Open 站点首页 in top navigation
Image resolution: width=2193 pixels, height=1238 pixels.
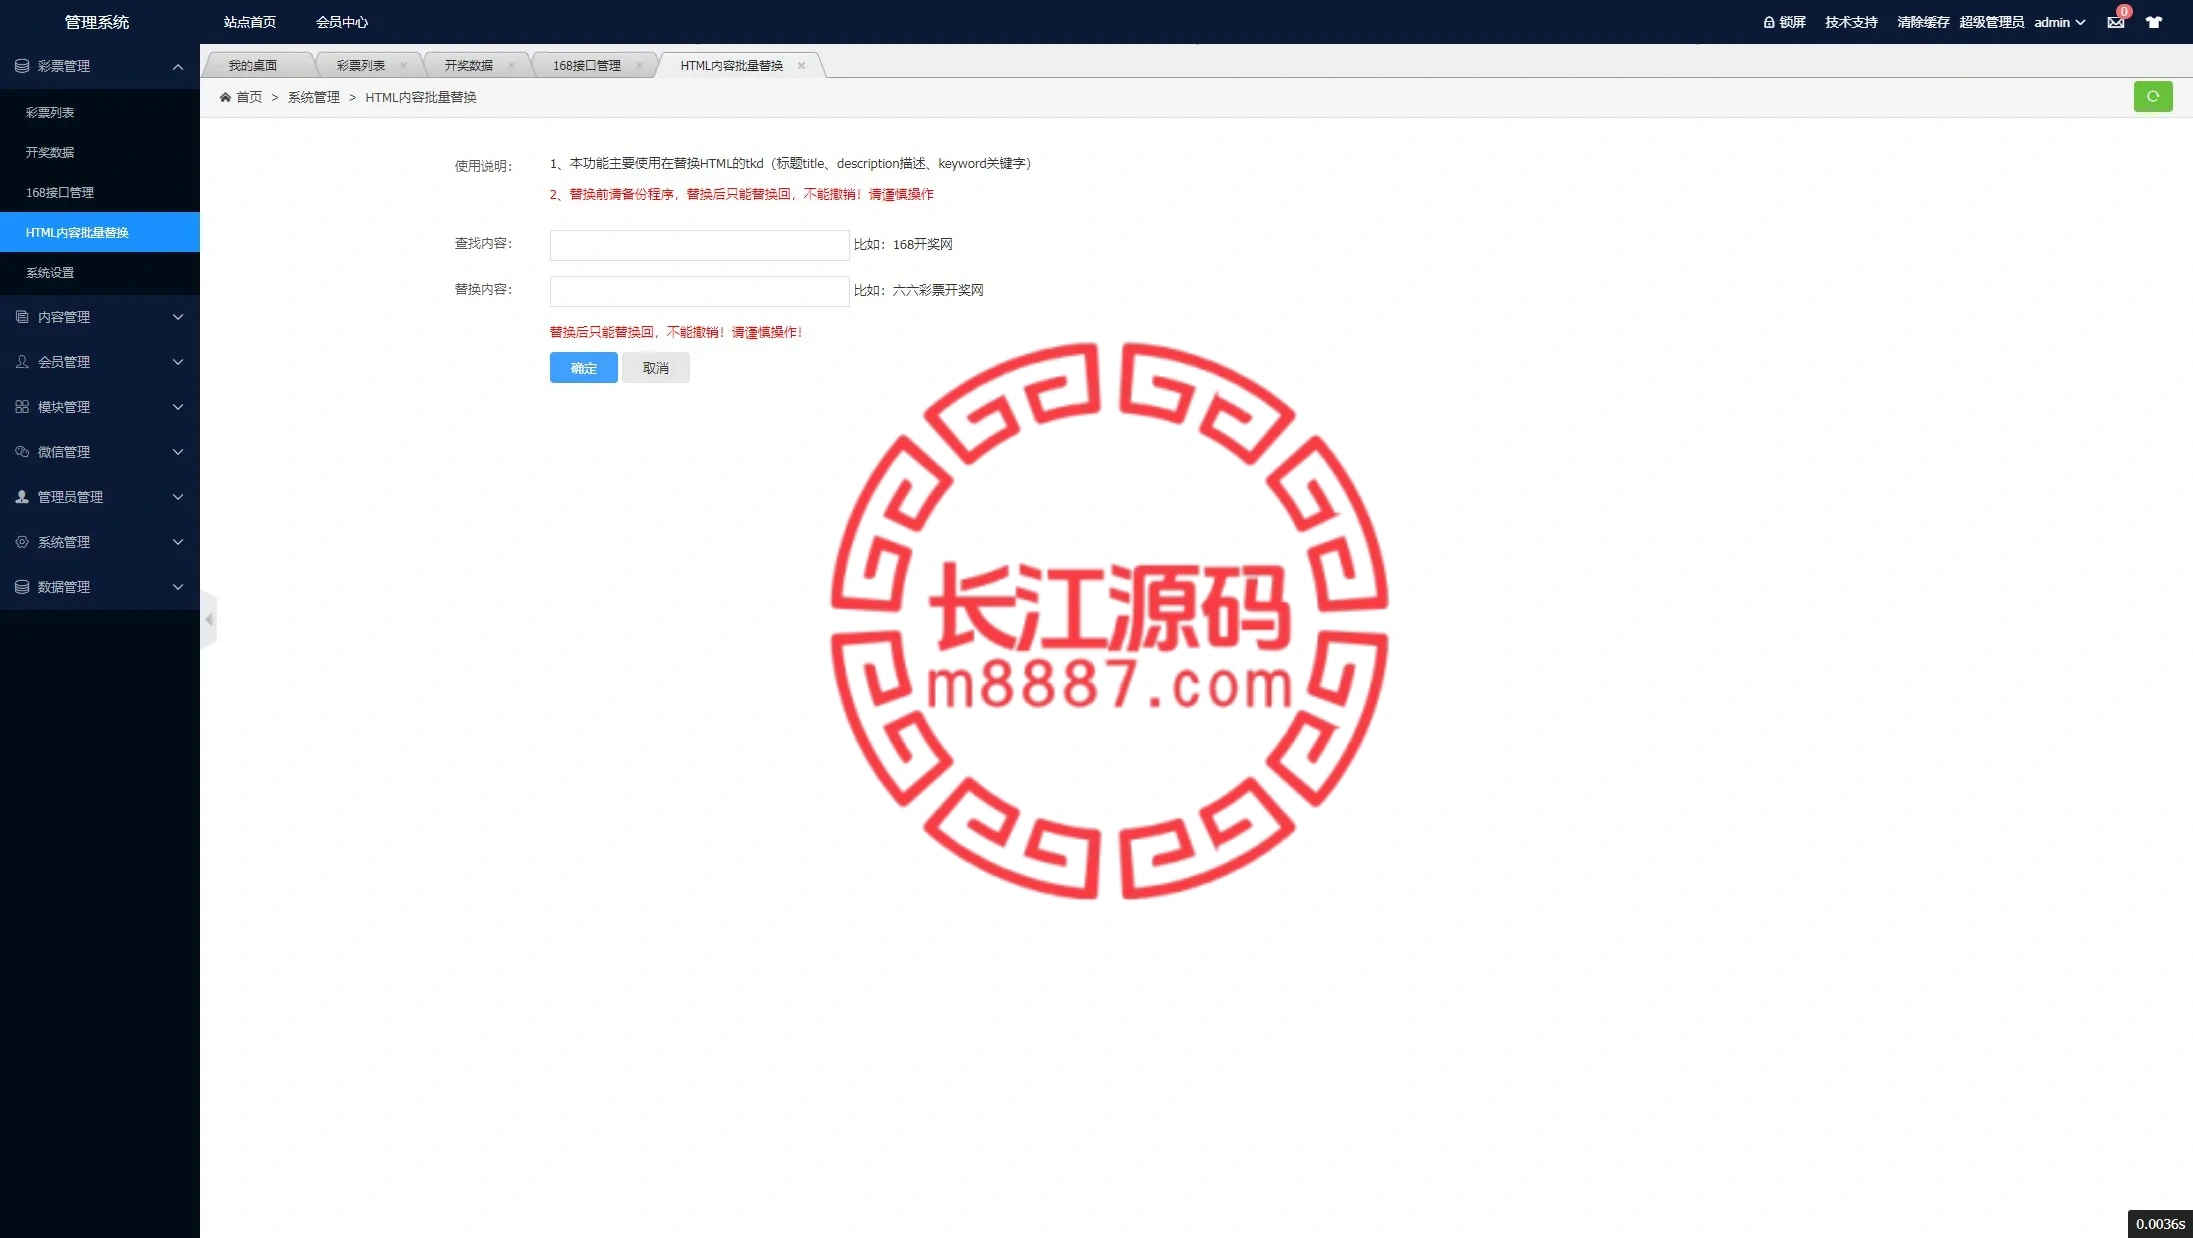250,22
